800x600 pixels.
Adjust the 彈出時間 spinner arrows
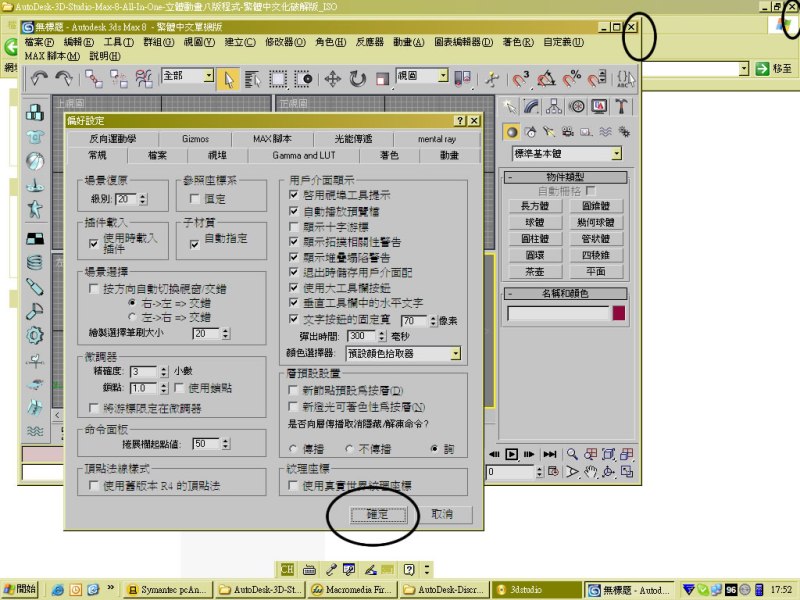click(x=382, y=336)
